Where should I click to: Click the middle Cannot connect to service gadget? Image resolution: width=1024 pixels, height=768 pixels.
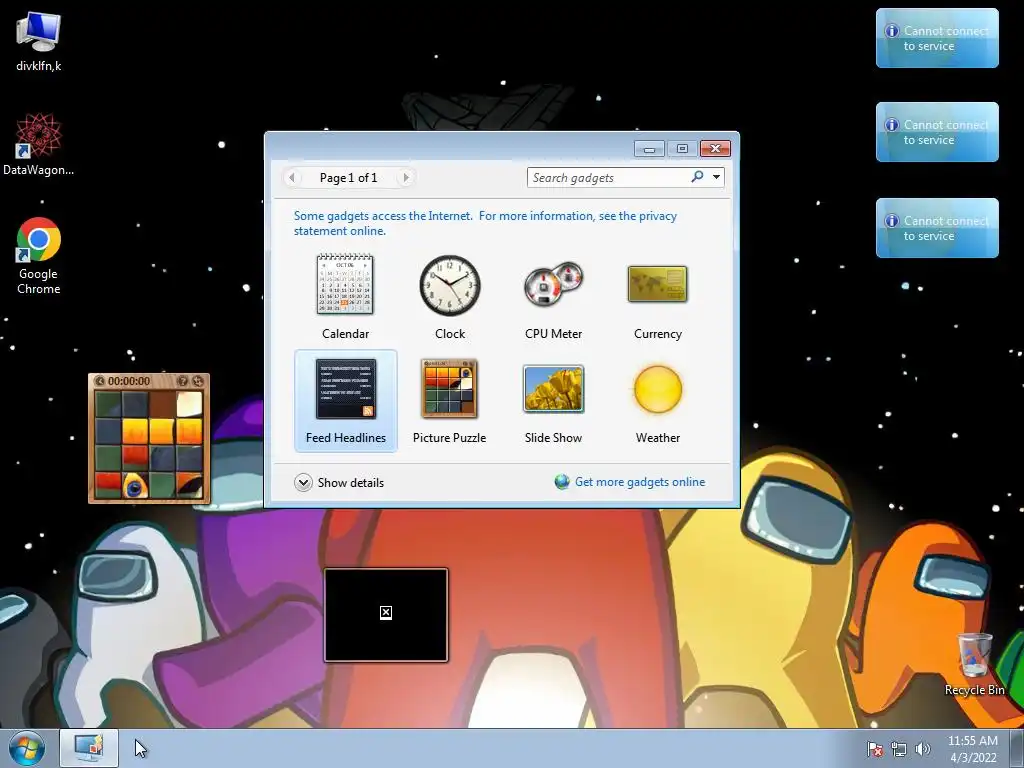click(937, 132)
